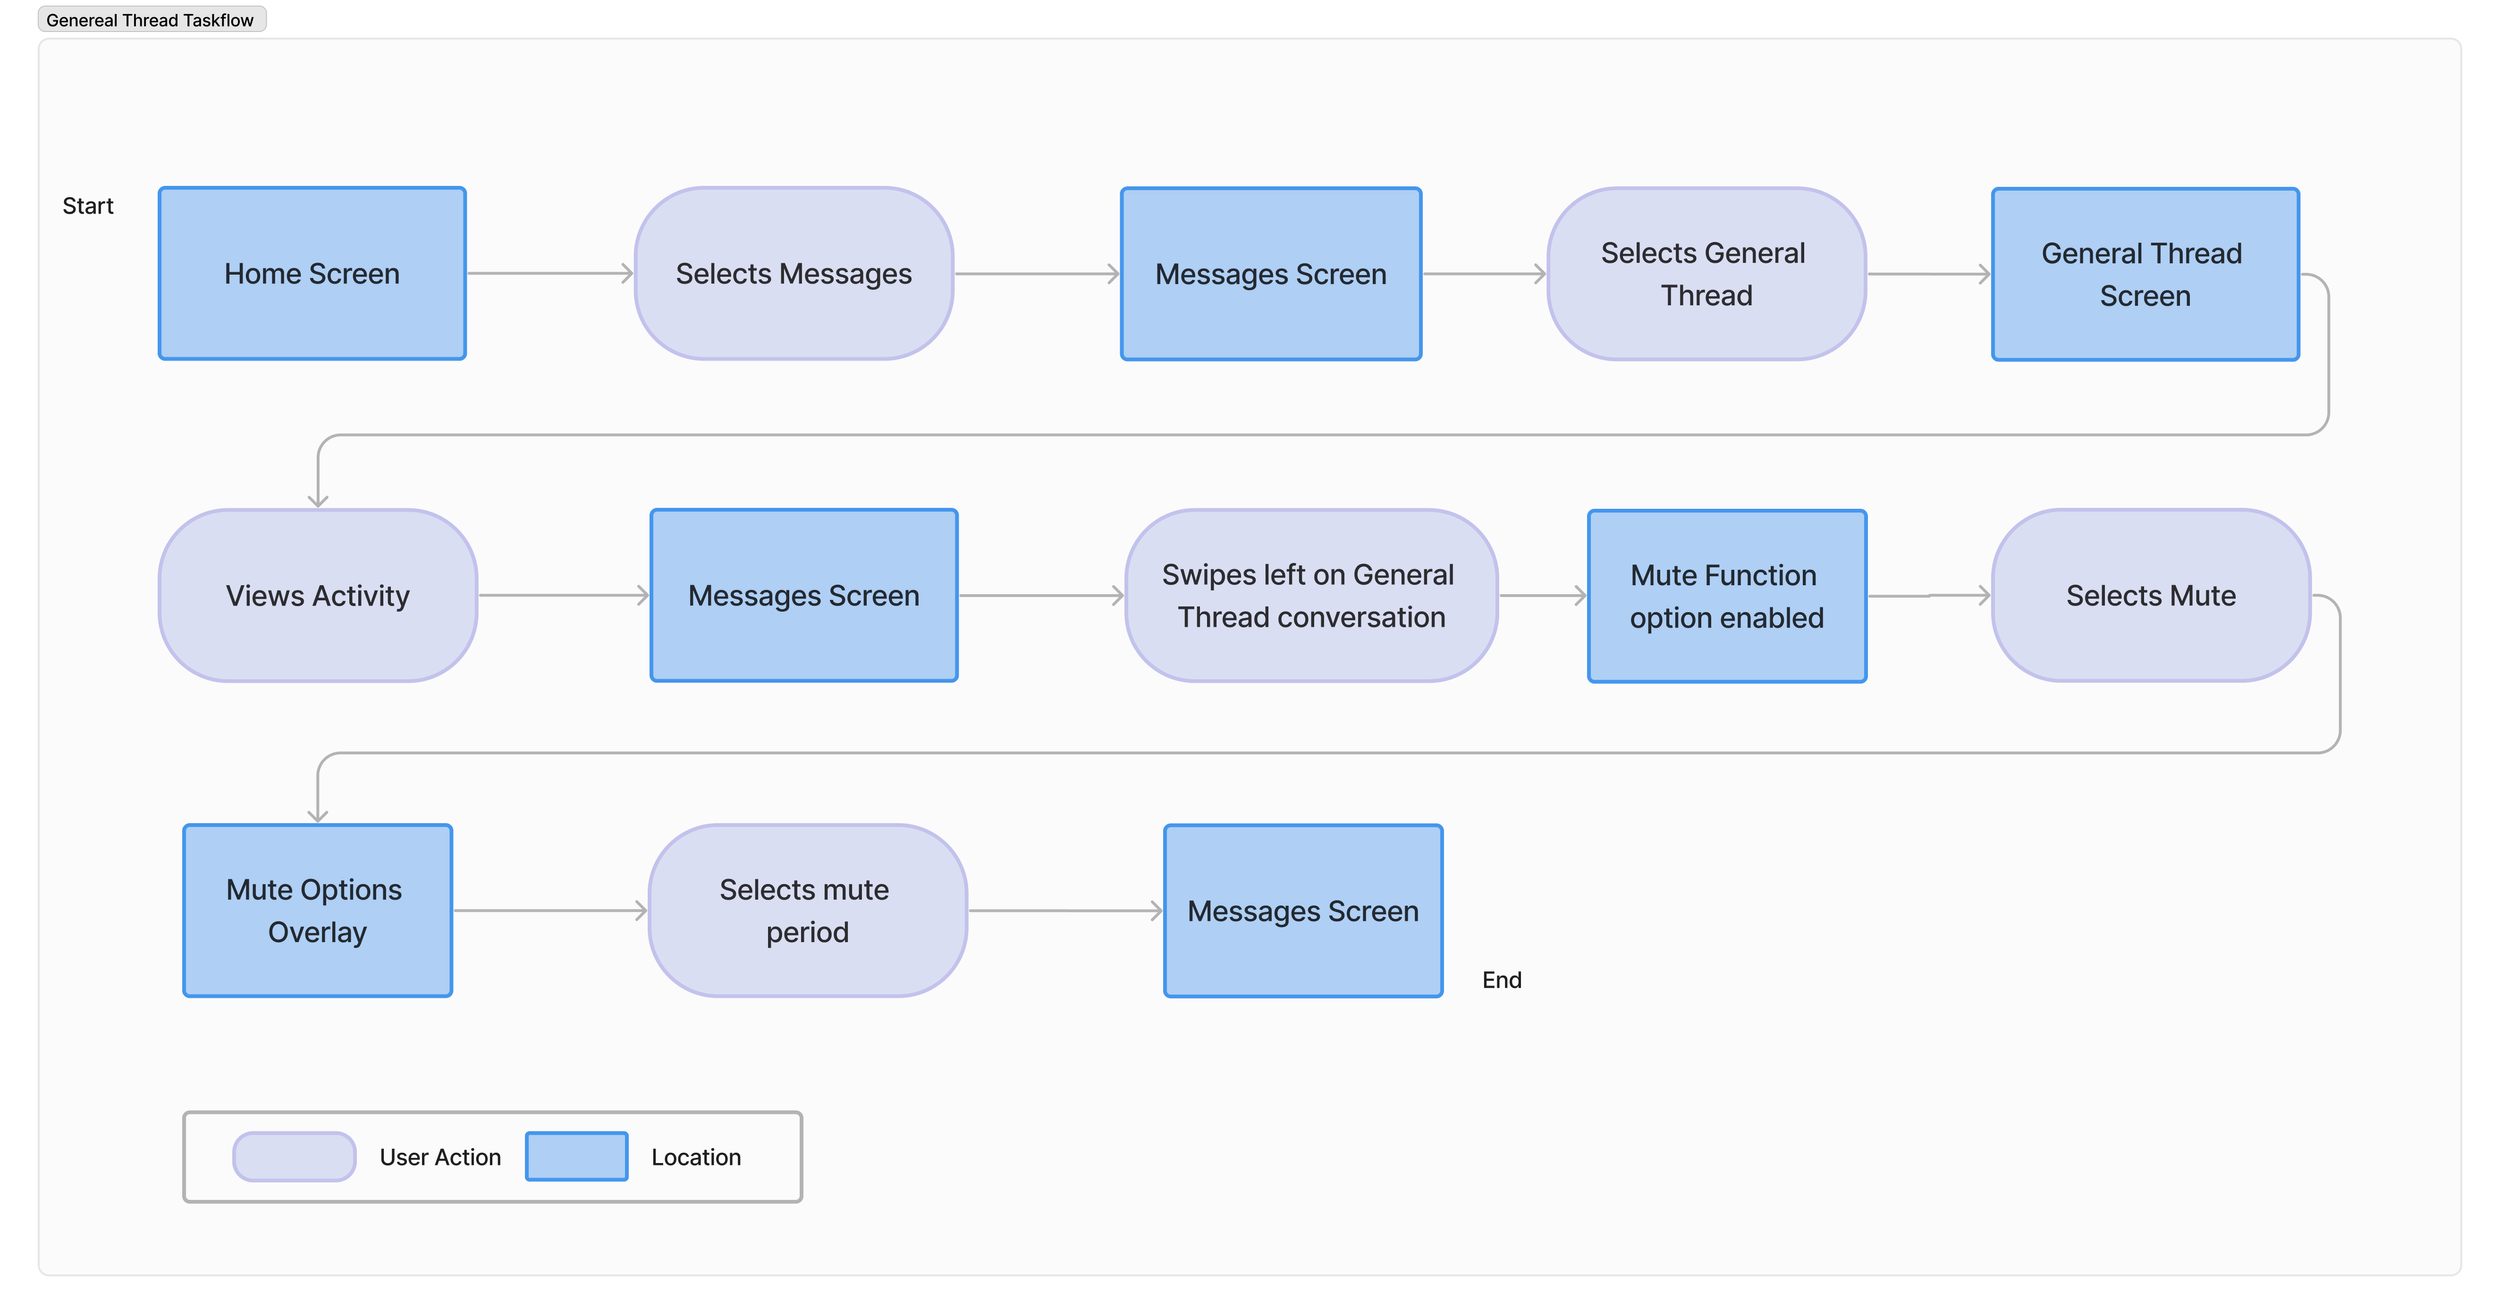The width and height of the screenshot is (2500, 1314).
Task: Click the Location legend text
Action: (696, 1157)
